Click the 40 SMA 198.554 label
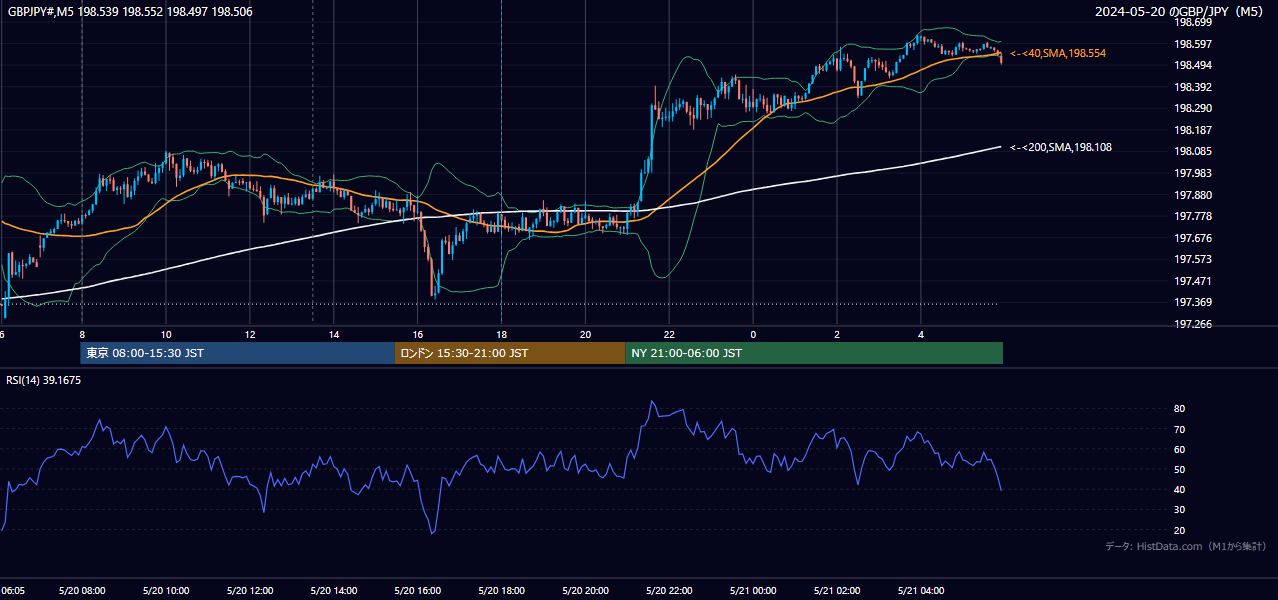1278x600 pixels. [x=1058, y=53]
